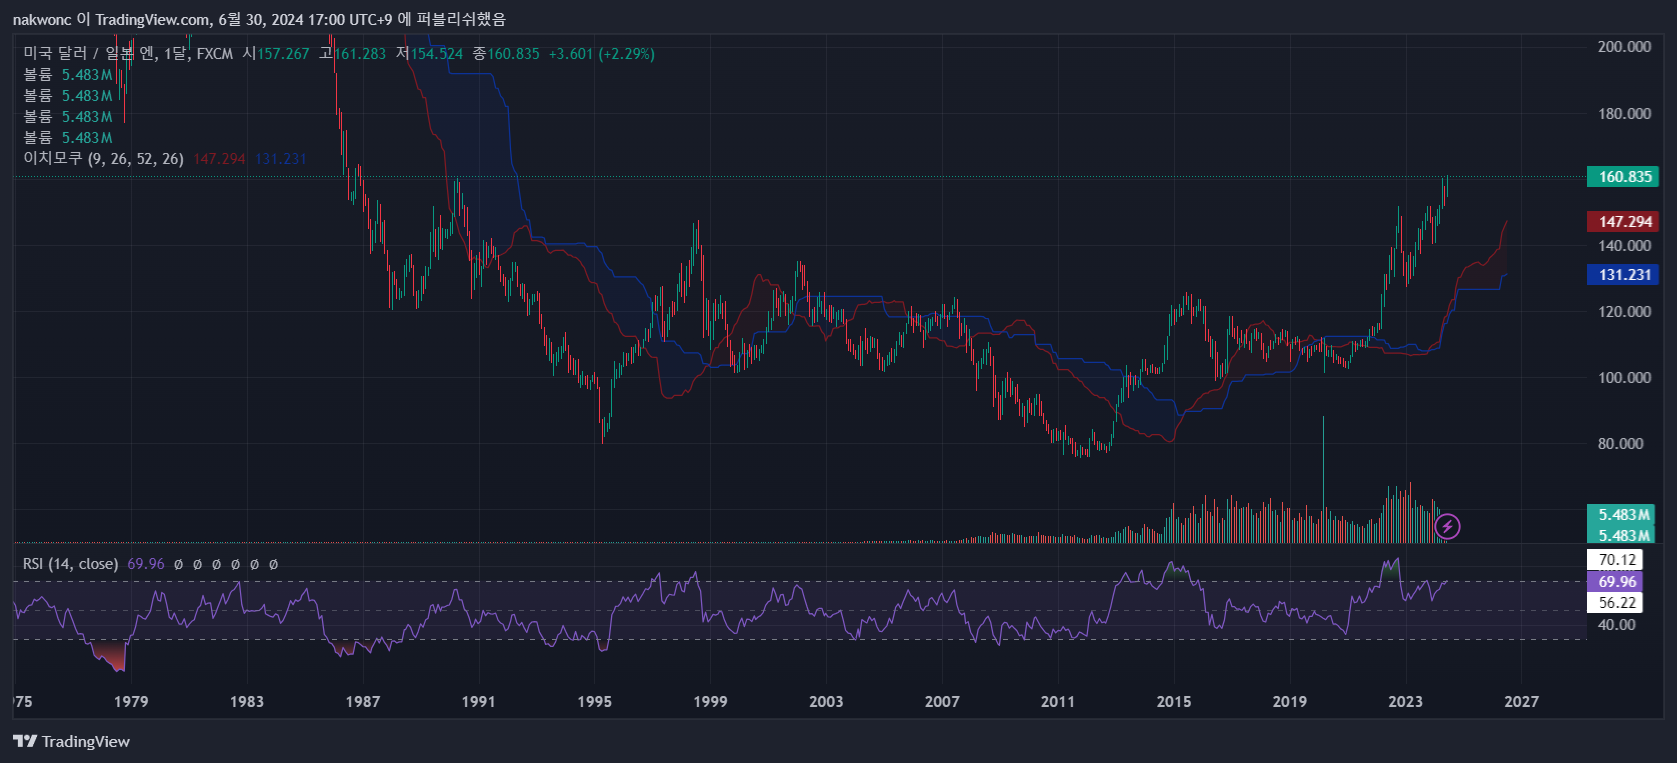1677x763 pixels.
Task: Click the 2019 year on the time axis
Action: pos(1290,701)
